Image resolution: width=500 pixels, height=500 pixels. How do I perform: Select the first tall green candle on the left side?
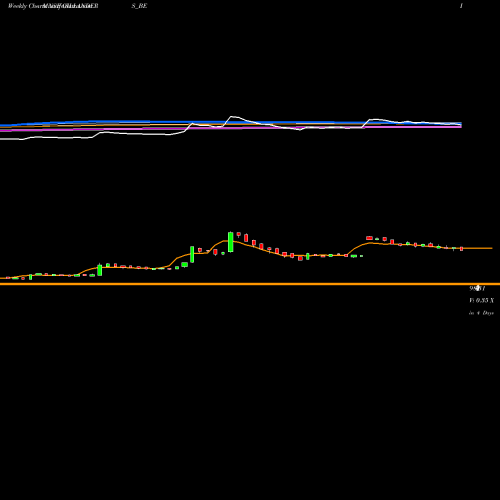(100, 270)
